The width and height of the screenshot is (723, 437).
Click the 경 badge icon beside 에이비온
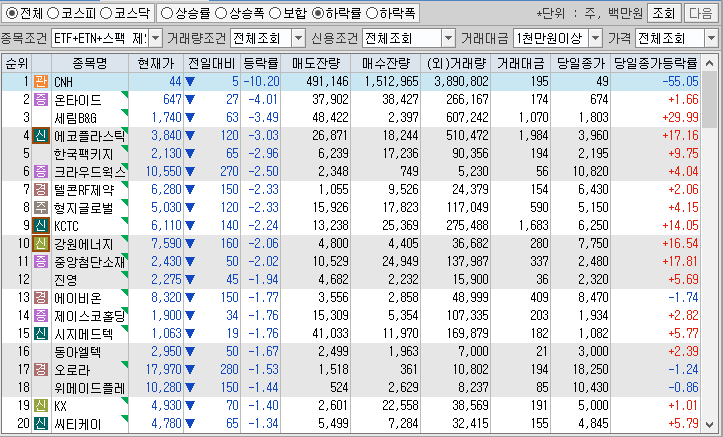(x=41, y=297)
